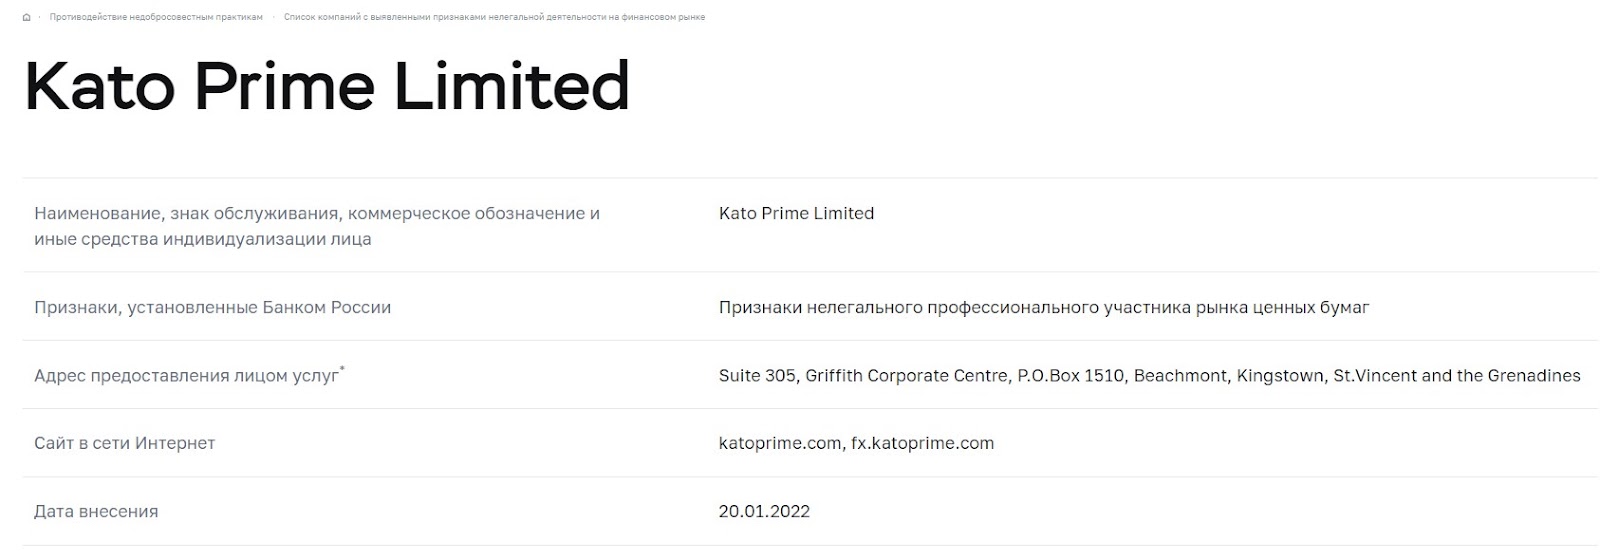This screenshot has width=1600, height=560.
Task: Click иные средства индивидуализации лица text line
Action: (x=202, y=239)
